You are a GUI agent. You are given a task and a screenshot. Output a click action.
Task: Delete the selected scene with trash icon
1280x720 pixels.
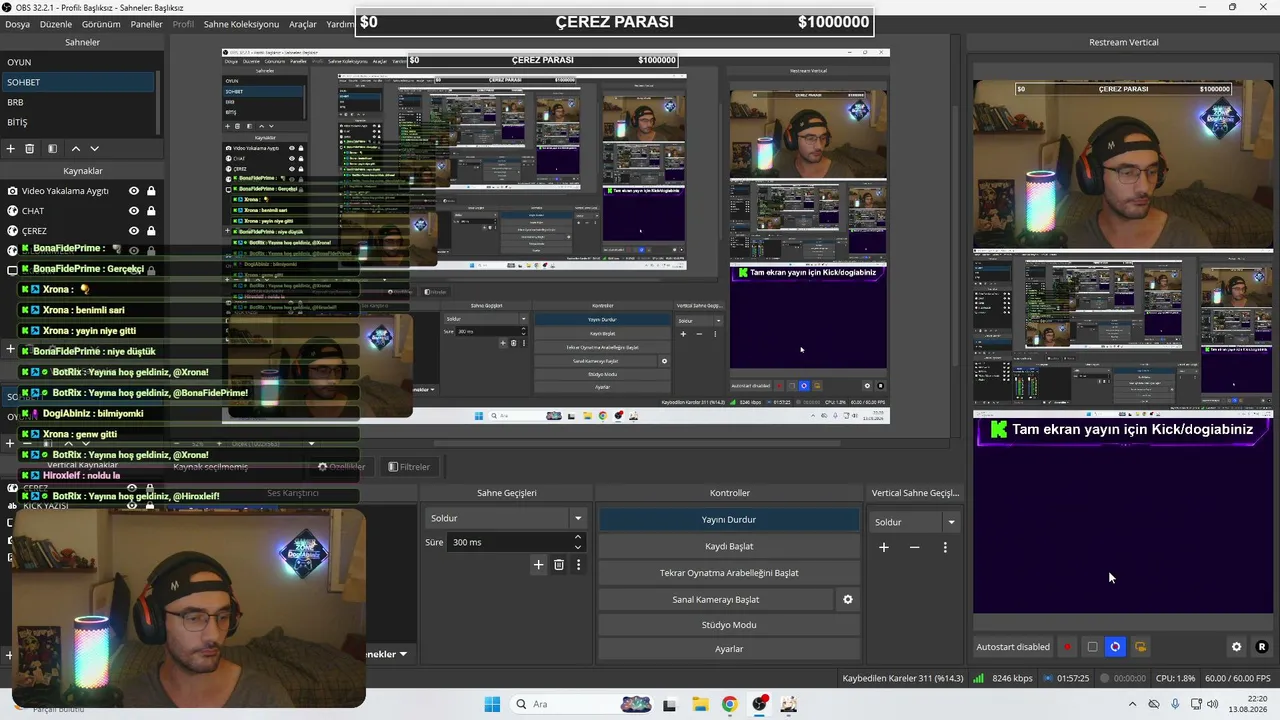click(x=30, y=148)
